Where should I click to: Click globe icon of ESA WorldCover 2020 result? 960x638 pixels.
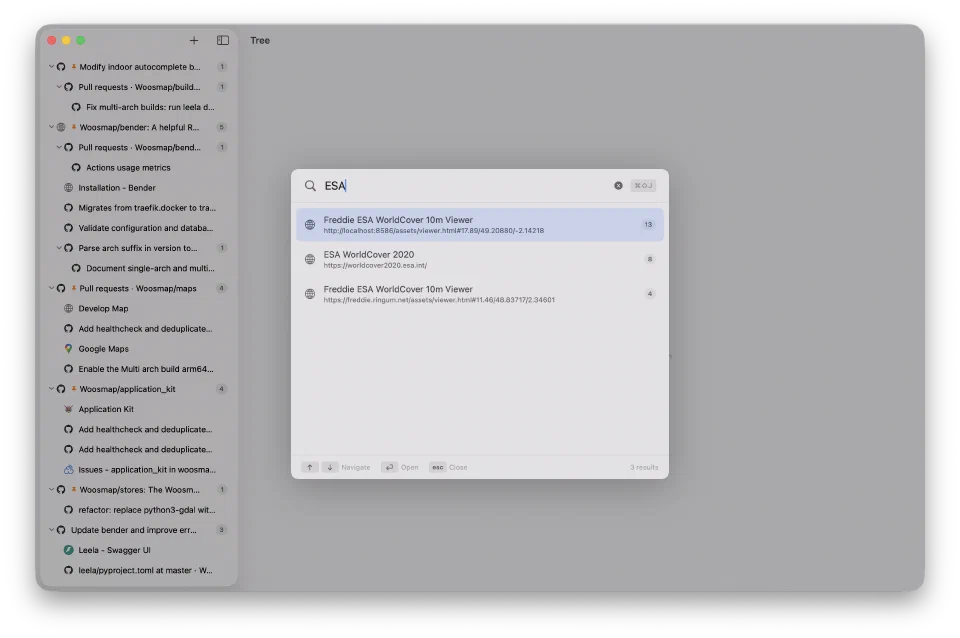coord(310,260)
